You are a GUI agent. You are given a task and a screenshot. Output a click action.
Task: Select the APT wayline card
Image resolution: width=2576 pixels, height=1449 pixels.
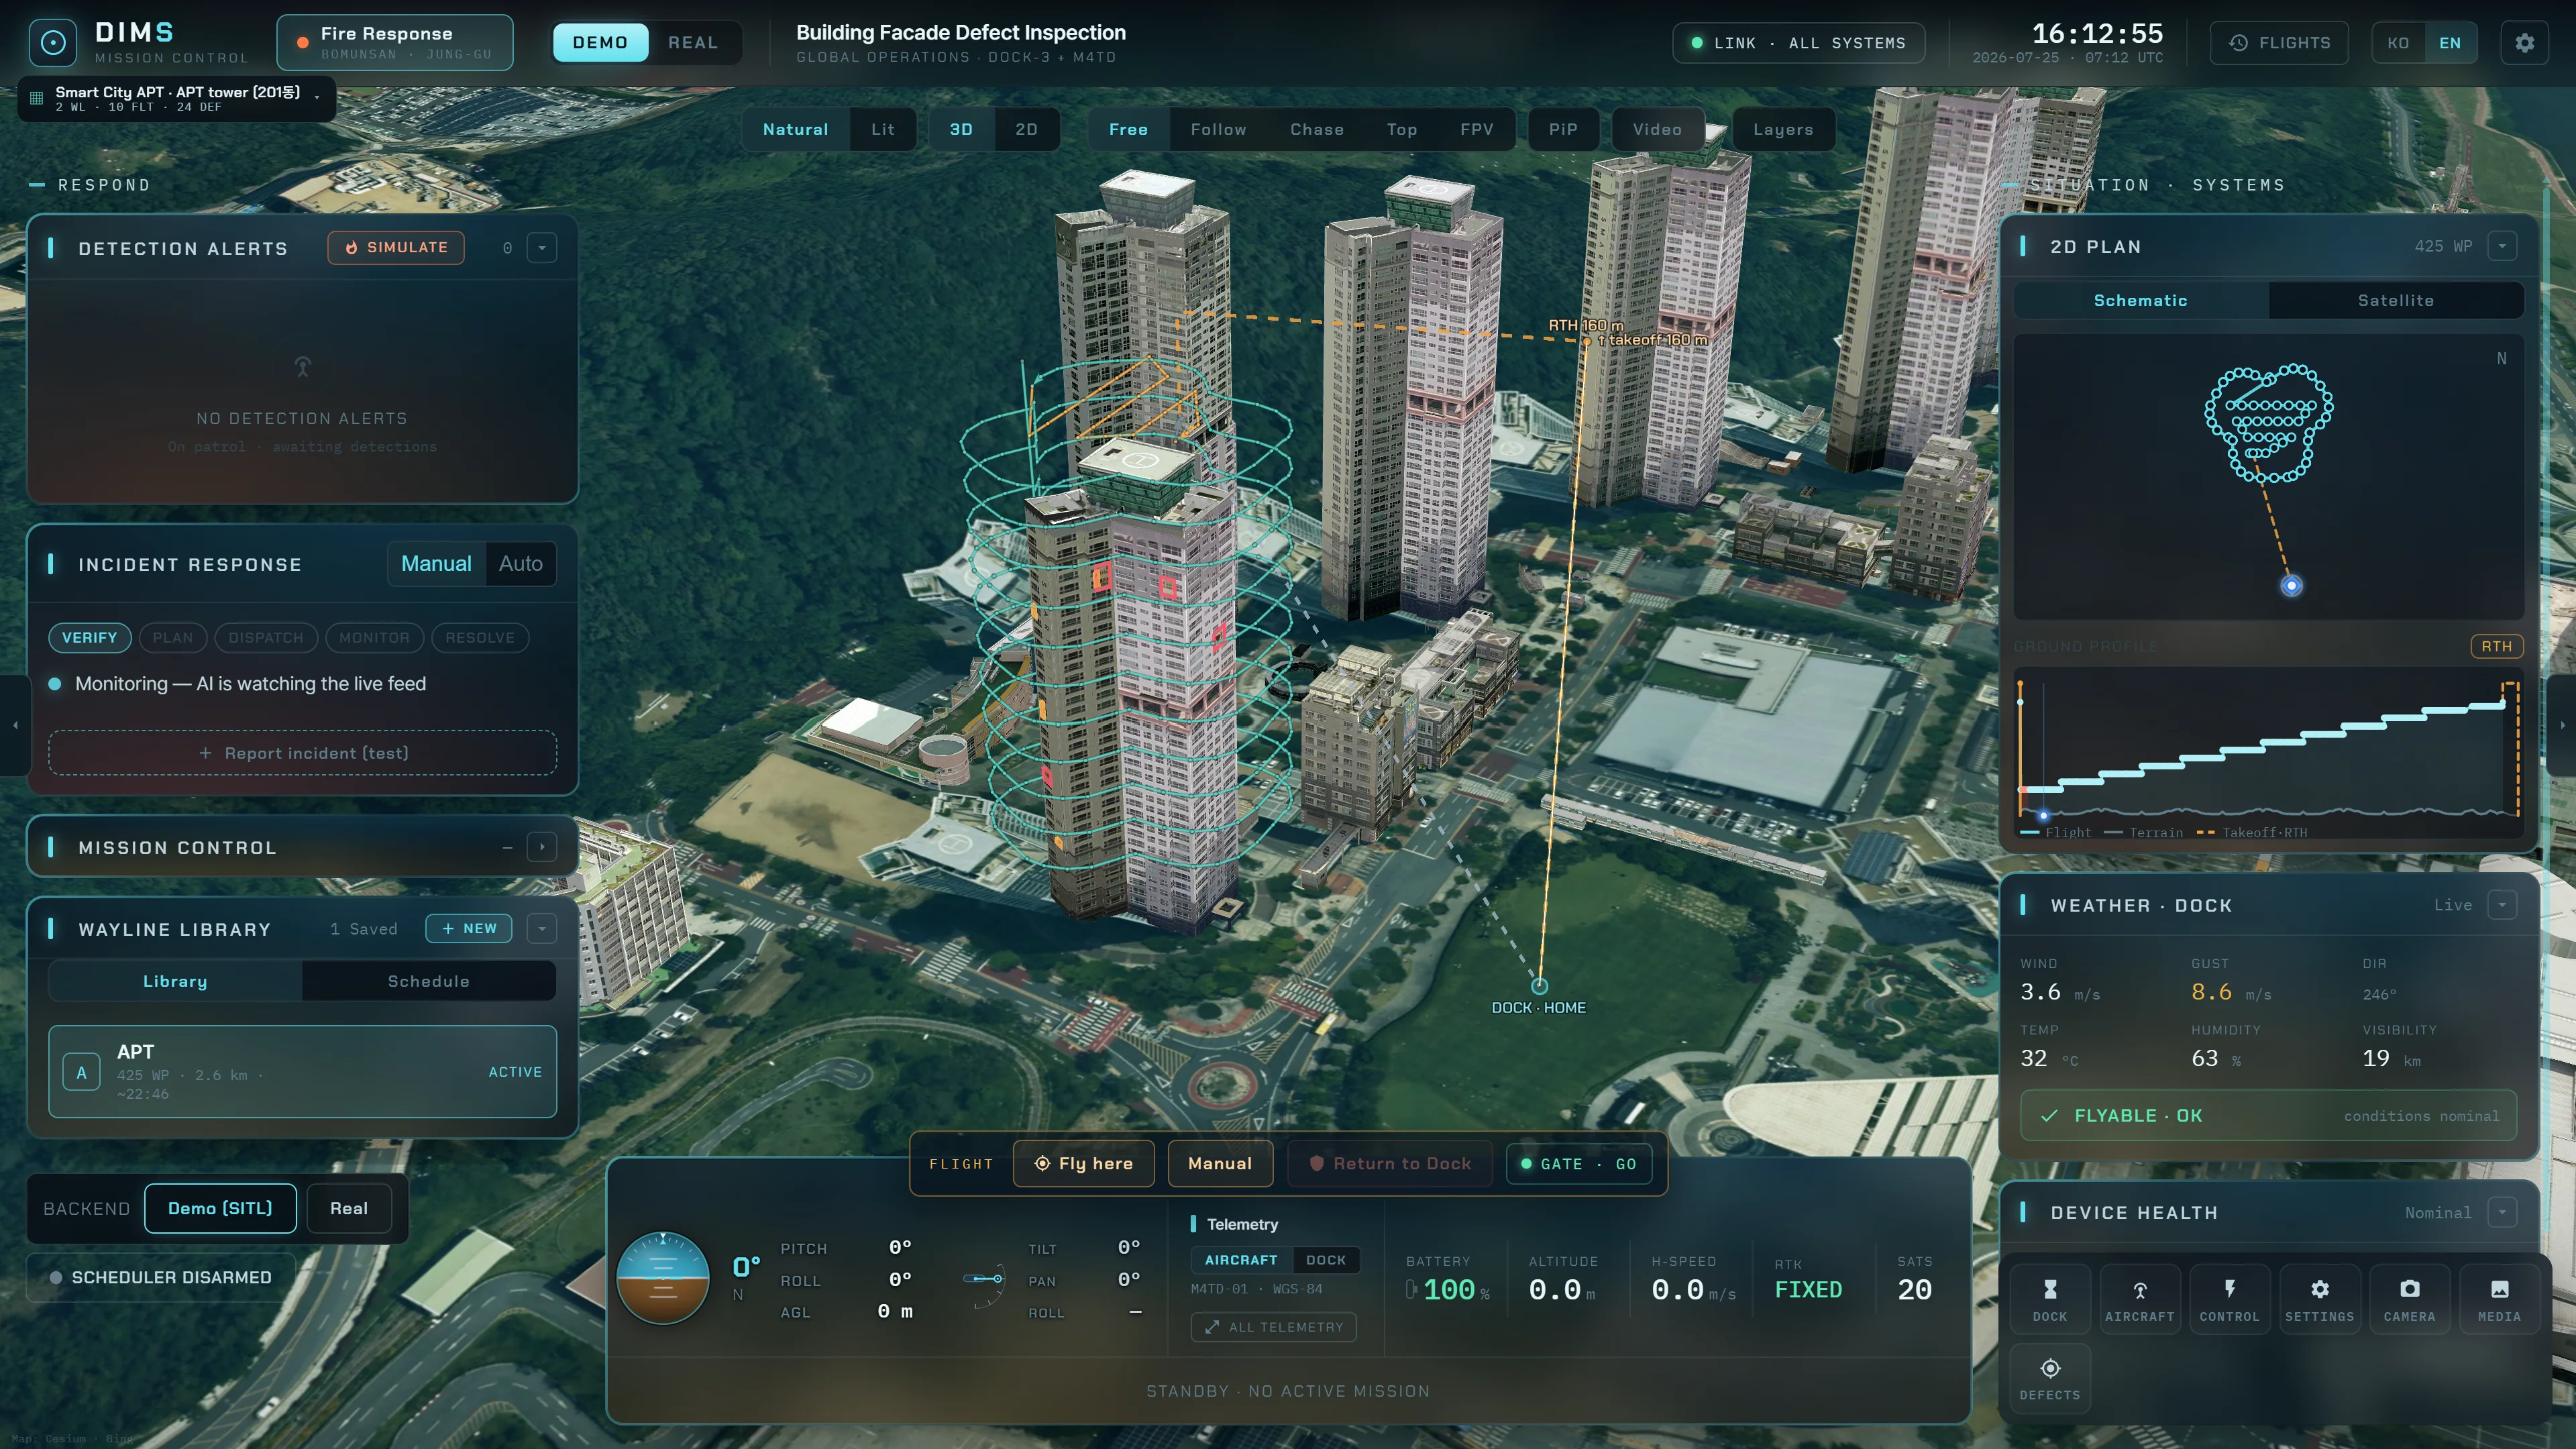coord(302,1071)
